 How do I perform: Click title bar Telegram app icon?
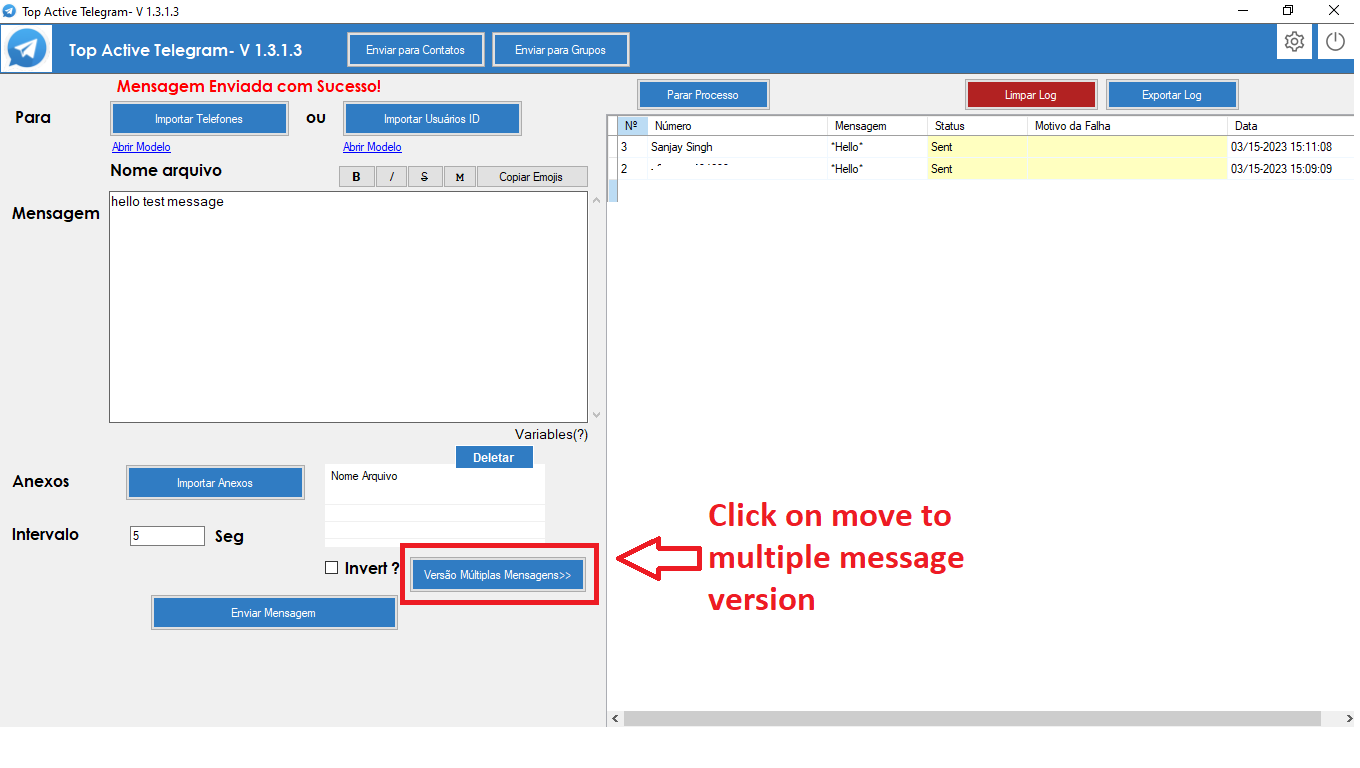click(x=10, y=11)
